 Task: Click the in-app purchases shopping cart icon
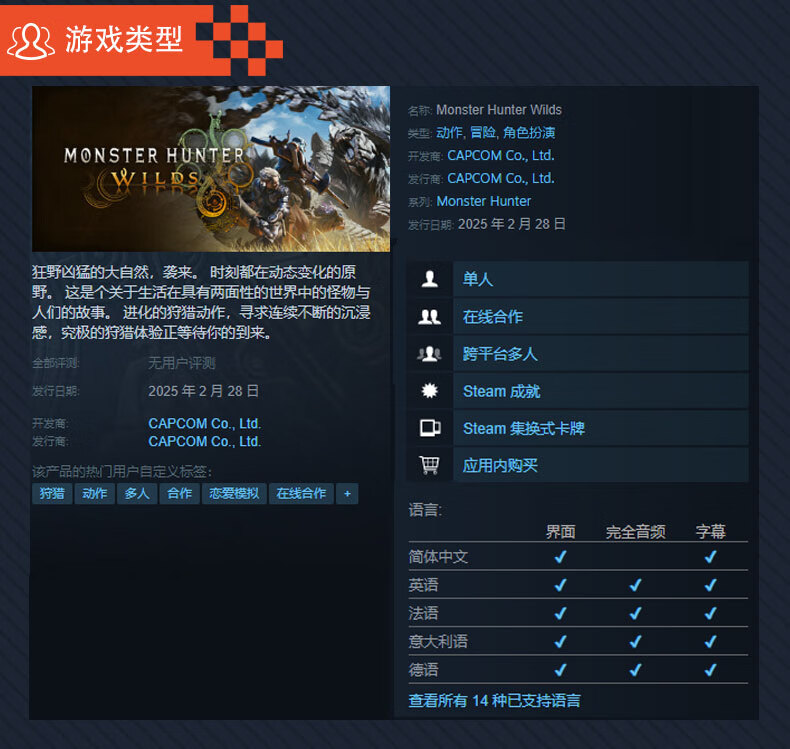[429, 465]
